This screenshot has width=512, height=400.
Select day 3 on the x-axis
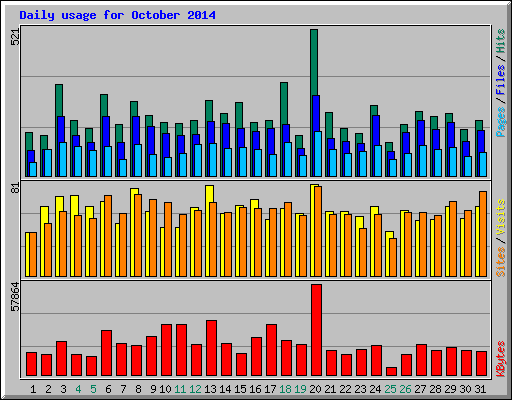coord(63,389)
